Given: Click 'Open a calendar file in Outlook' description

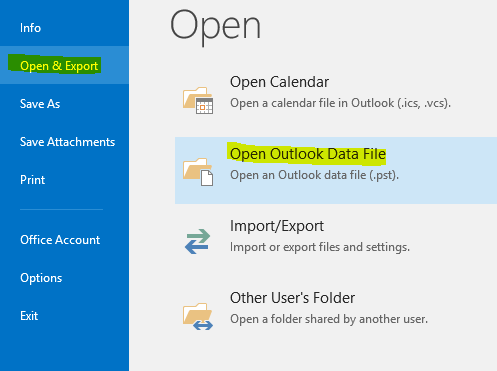Looking at the screenshot, I should 340,103.
